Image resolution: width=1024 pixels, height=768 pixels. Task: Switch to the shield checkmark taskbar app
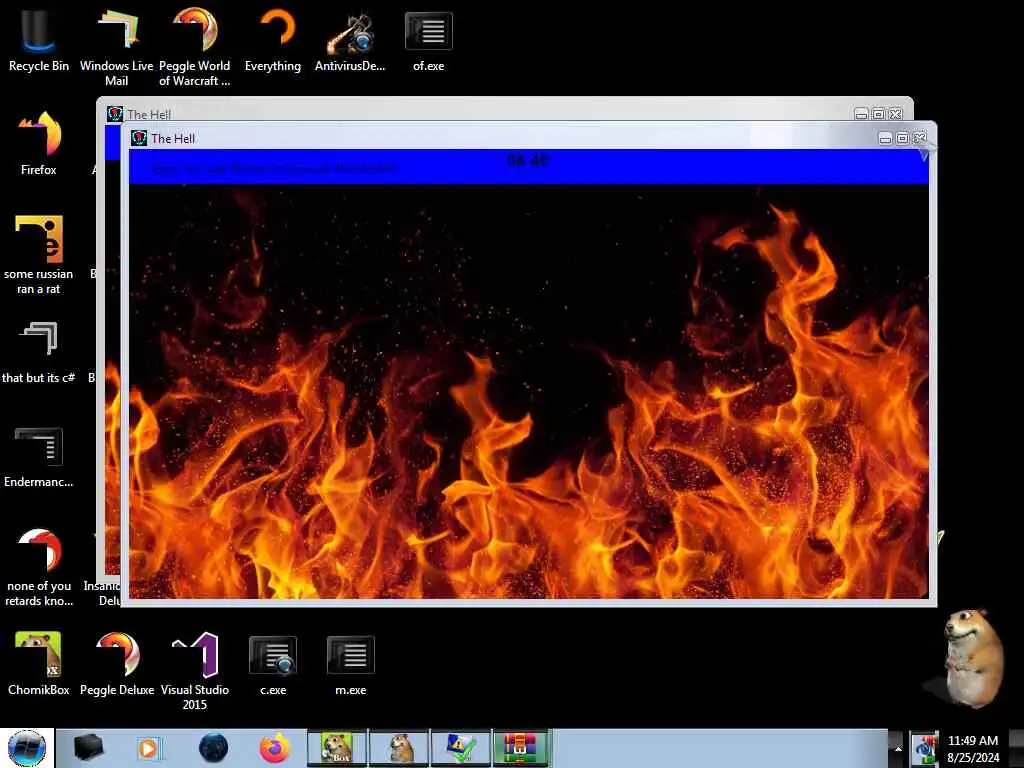(x=460, y=748)
